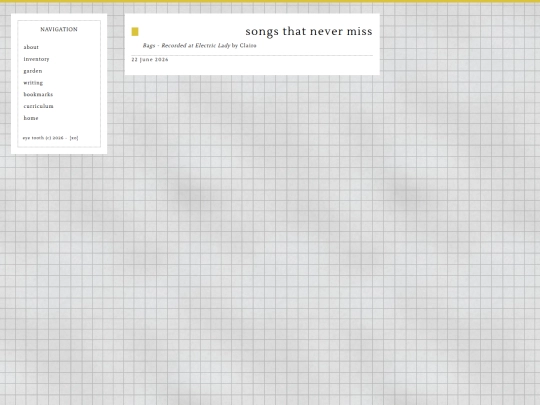Screen dimensions: 540x405
Task: Open the garden link
Action: pos(33,71)
